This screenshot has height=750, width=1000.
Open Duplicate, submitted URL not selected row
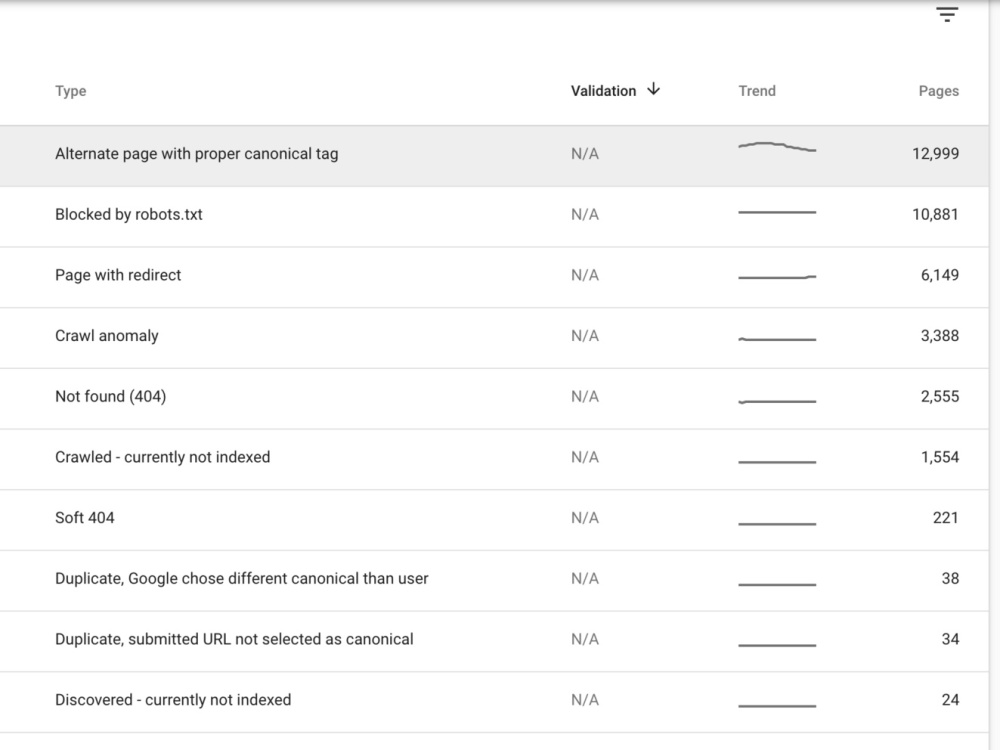(494, 641)
